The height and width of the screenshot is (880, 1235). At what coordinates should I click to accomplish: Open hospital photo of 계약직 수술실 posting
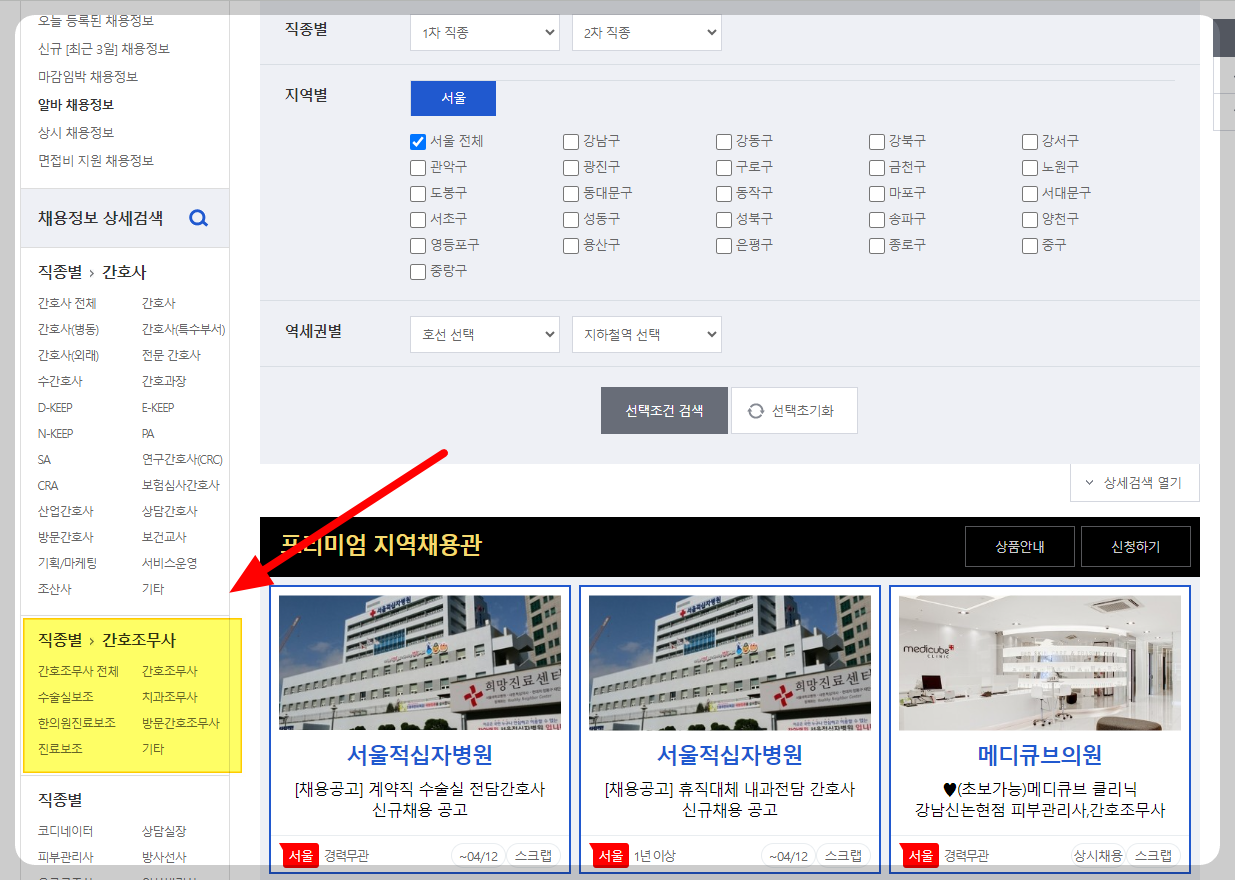pyautogui.click(x=420, y=663)
